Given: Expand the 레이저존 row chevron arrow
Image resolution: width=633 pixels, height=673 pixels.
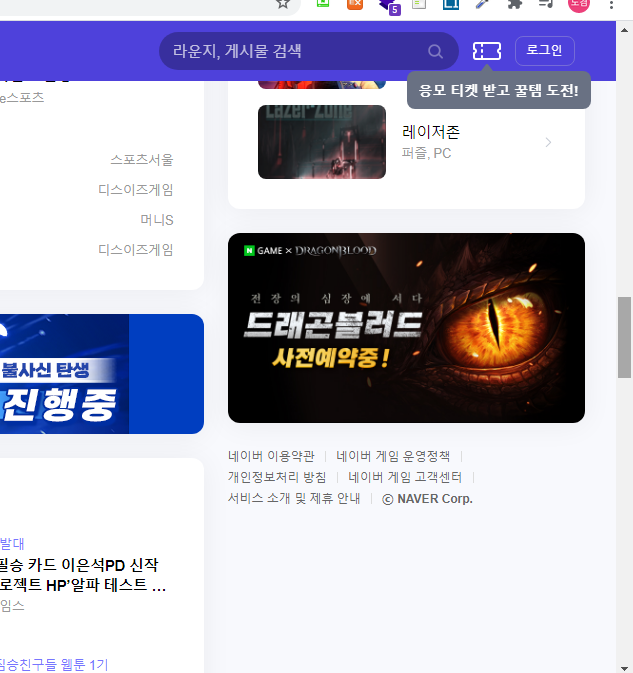Looking at the screenshot, I should point(548,142).
